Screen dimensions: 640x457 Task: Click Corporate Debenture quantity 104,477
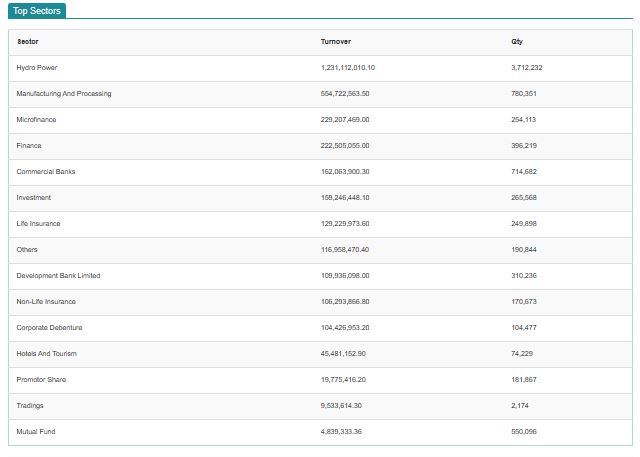pos(524,328)
